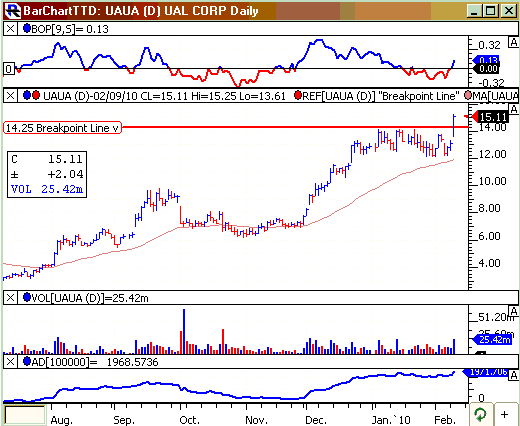The image size is (520, 426).
Task: Click the 10.00 price axis label
Action: pyautogui.click(x=492, y=181)
